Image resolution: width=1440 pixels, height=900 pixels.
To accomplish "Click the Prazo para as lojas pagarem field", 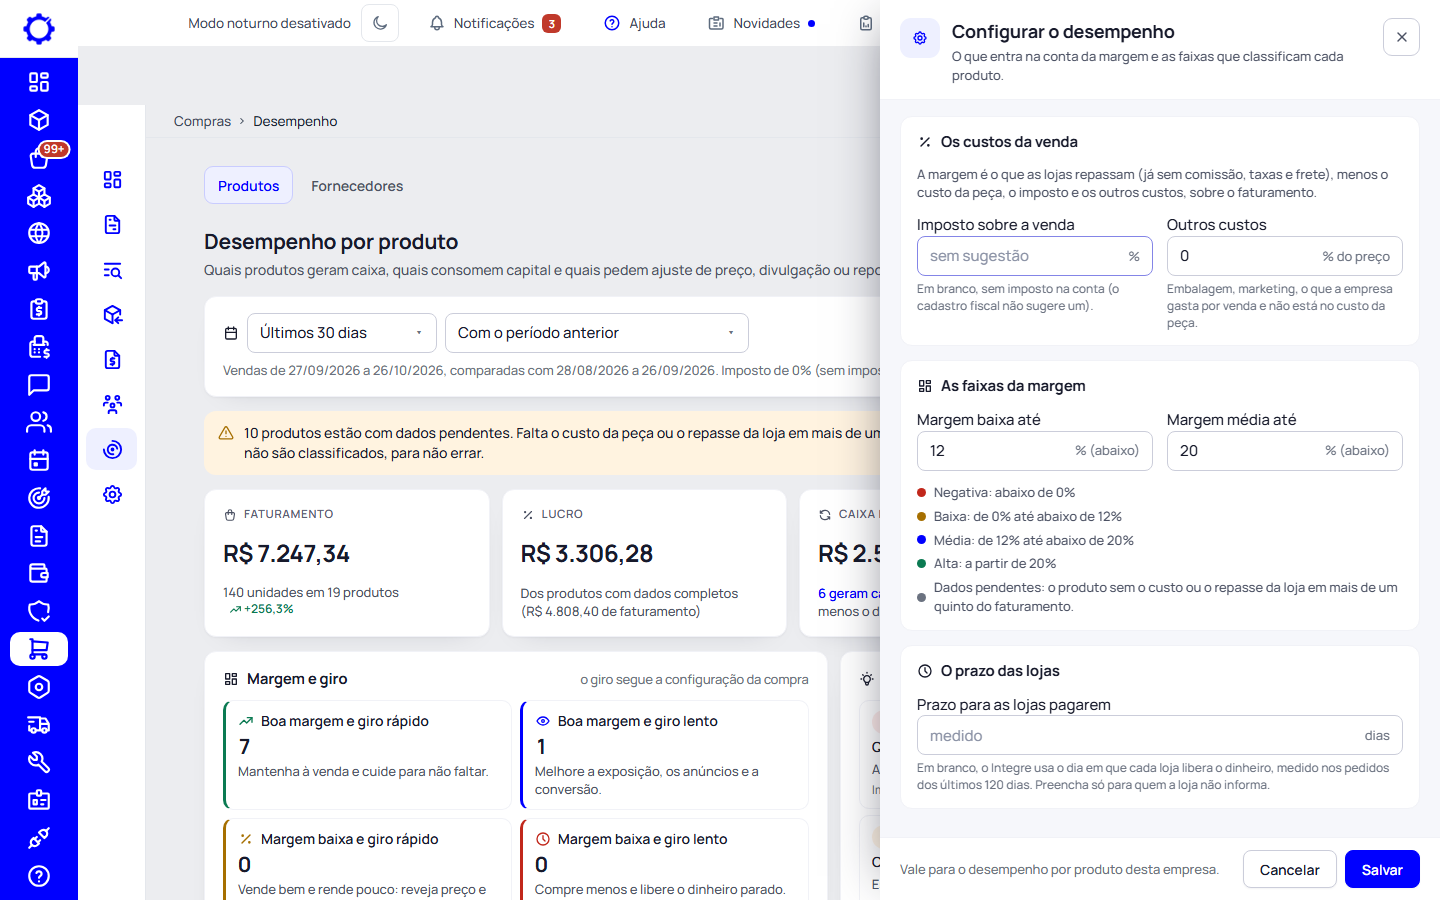I will coord(1159,735).
